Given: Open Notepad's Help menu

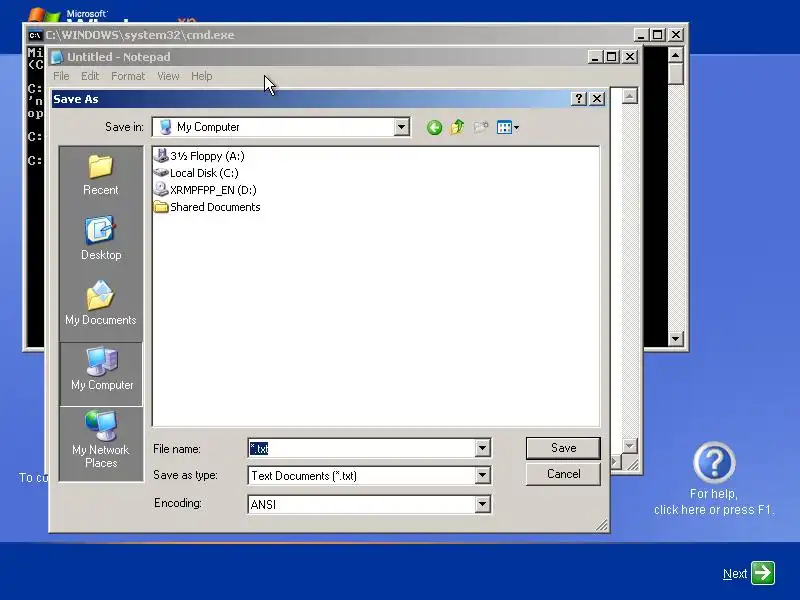Looking at the screenshot, I should [x=202, y=76].
